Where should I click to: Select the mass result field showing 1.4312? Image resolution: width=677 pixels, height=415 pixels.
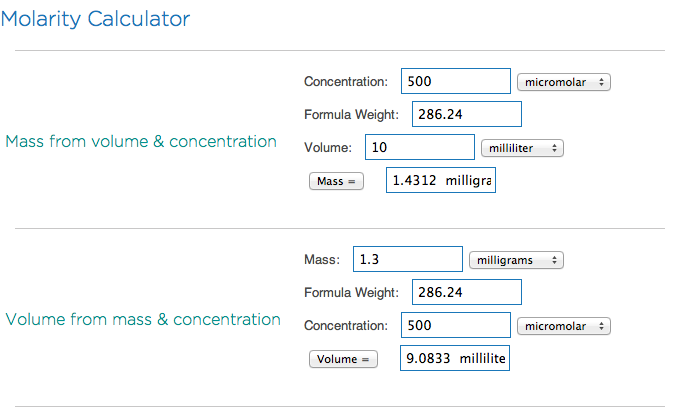click(x=440, y=181)
